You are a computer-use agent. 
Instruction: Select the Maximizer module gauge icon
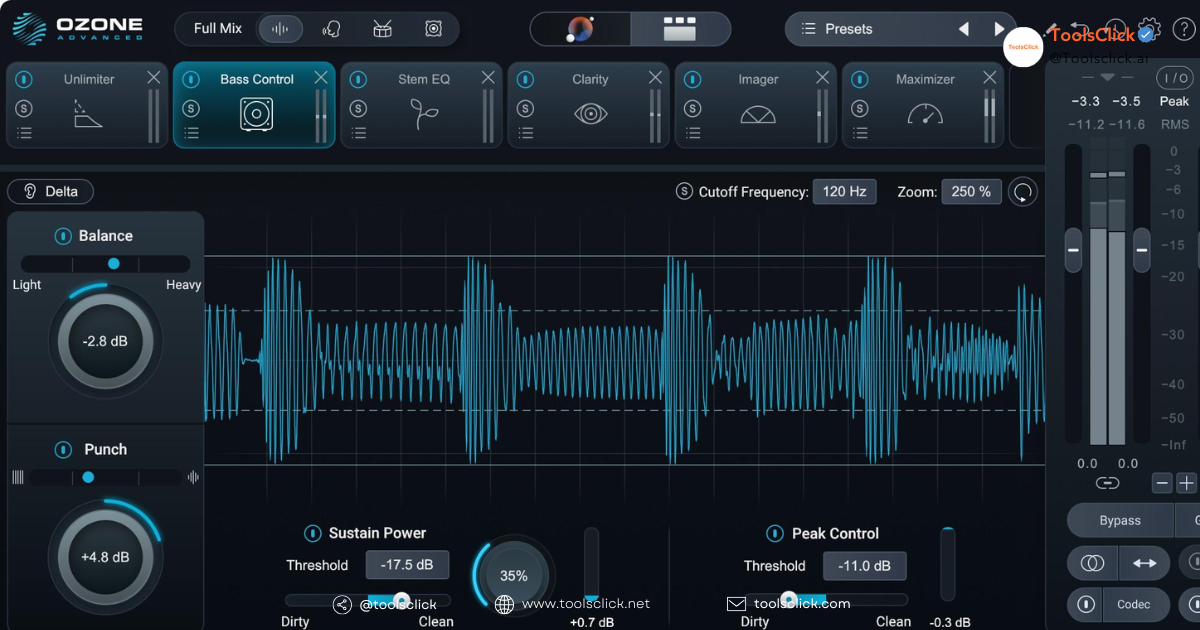coord(925,114)
